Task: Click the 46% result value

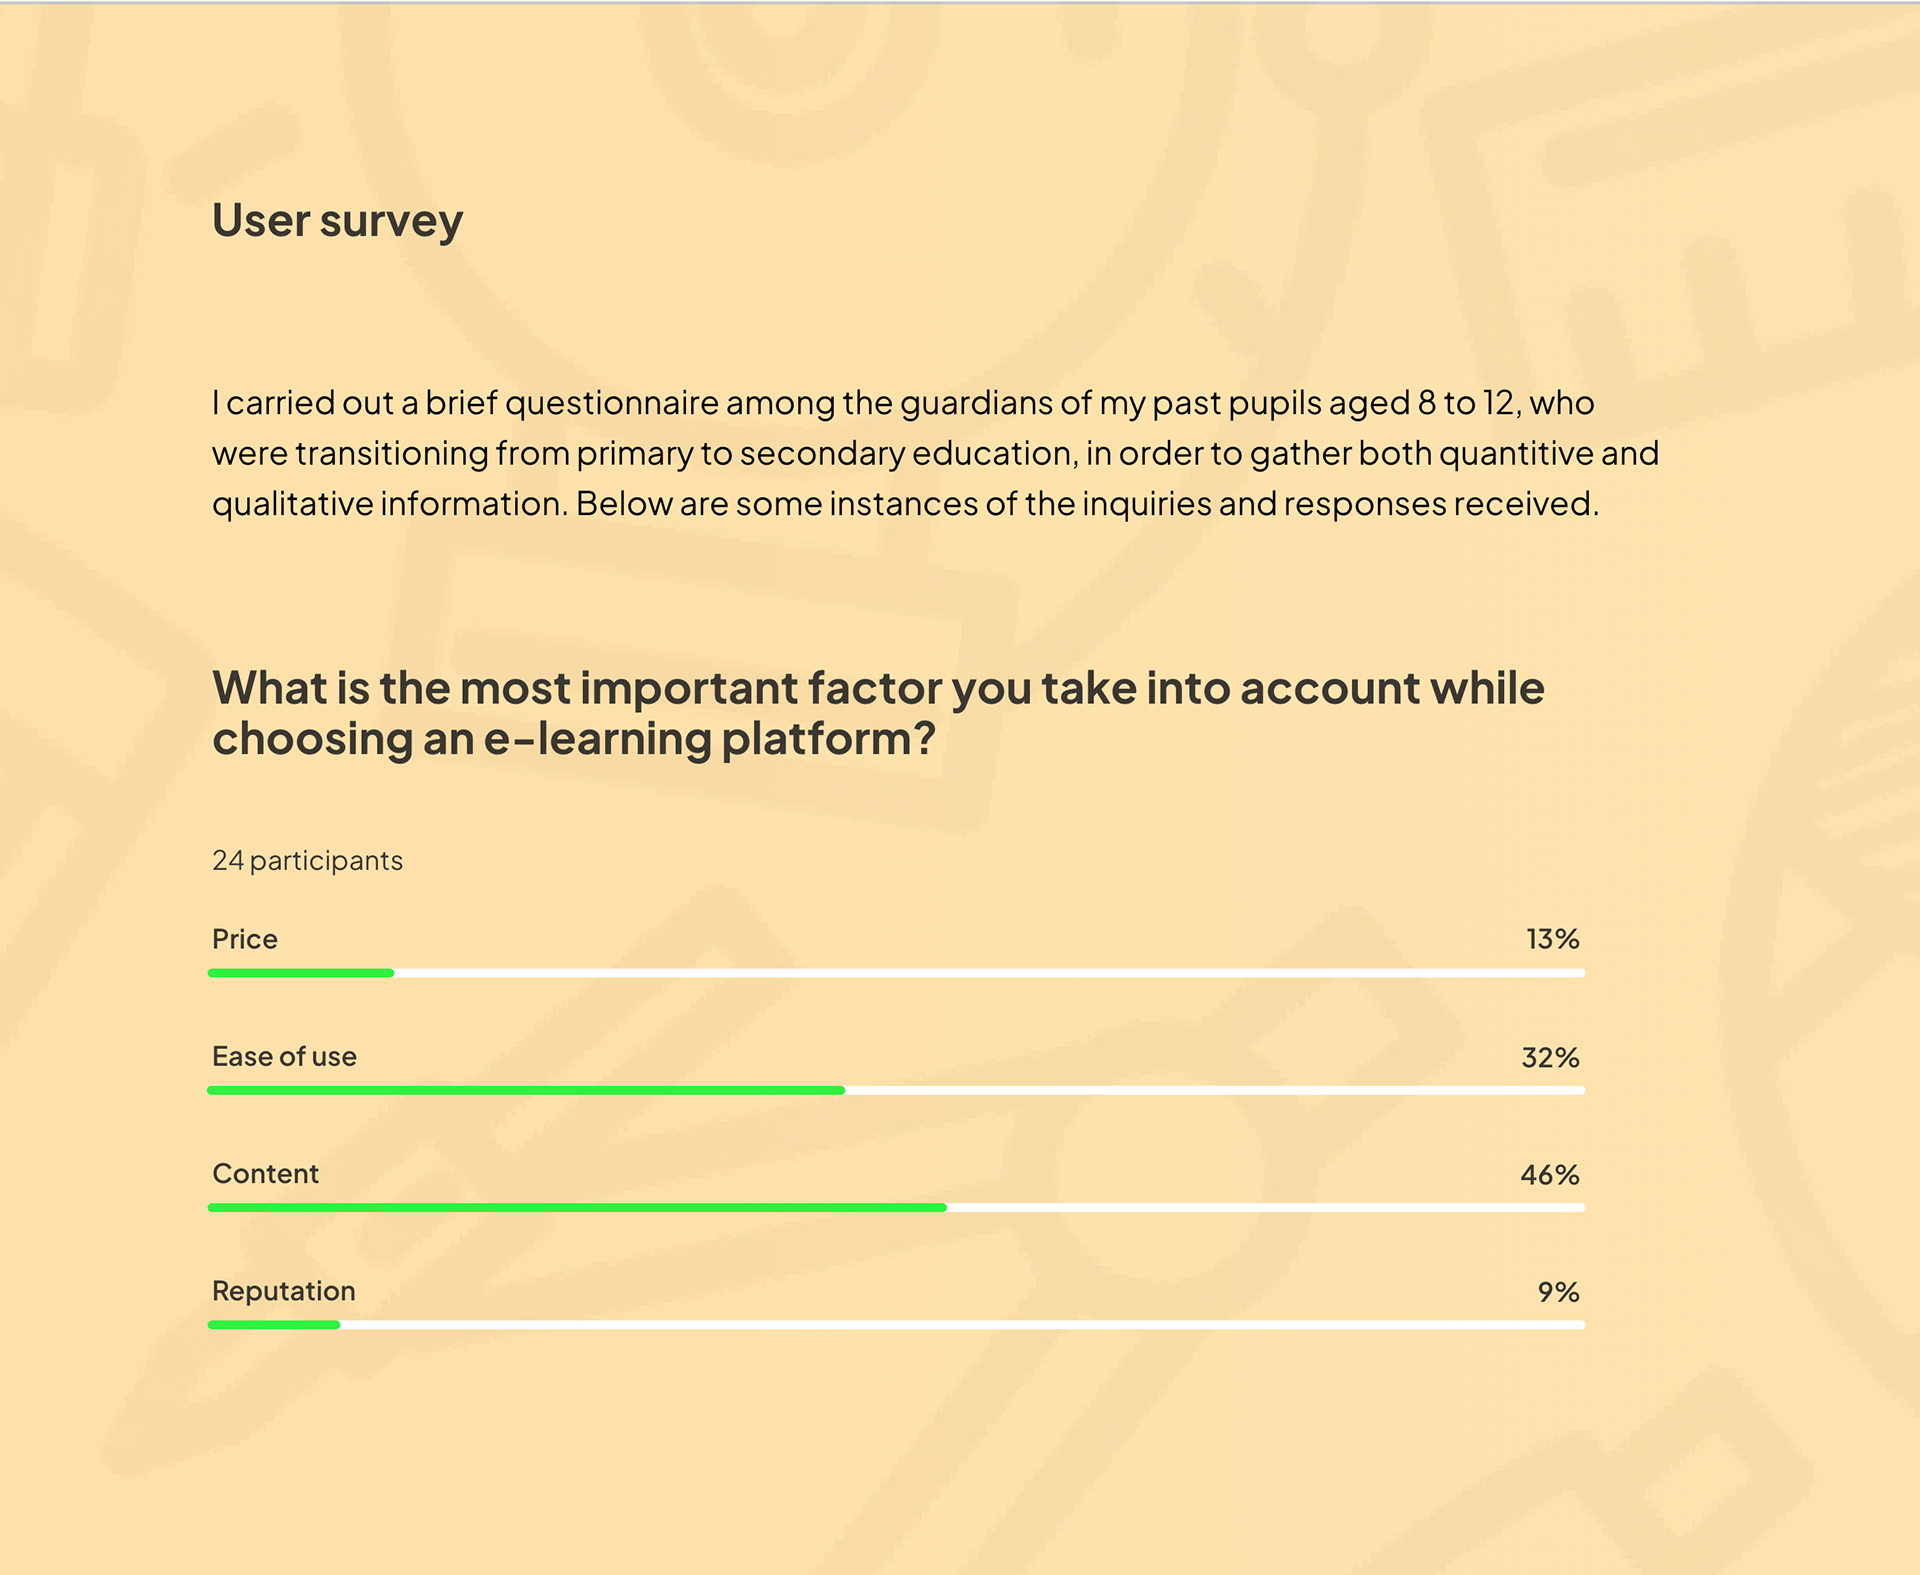Action: click(x=1550, y=1175)
